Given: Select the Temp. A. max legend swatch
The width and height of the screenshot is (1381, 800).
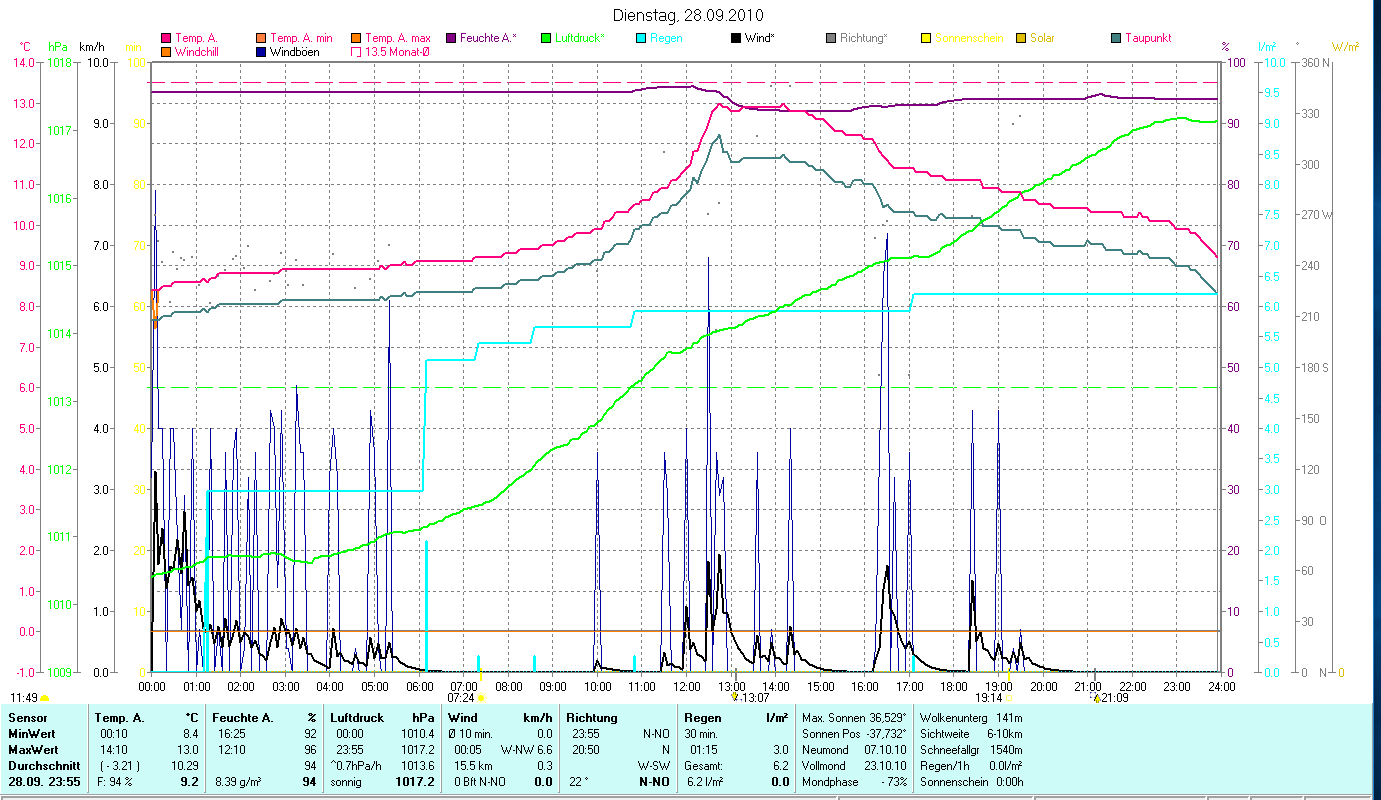Looking at the screenshot, I should pos(355,38).
